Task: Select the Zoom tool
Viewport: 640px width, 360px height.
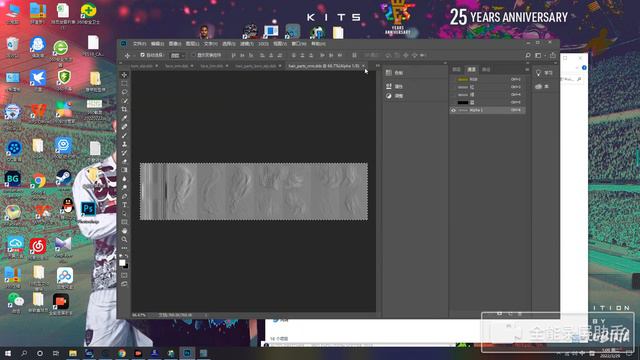Action: coord(124,239)
